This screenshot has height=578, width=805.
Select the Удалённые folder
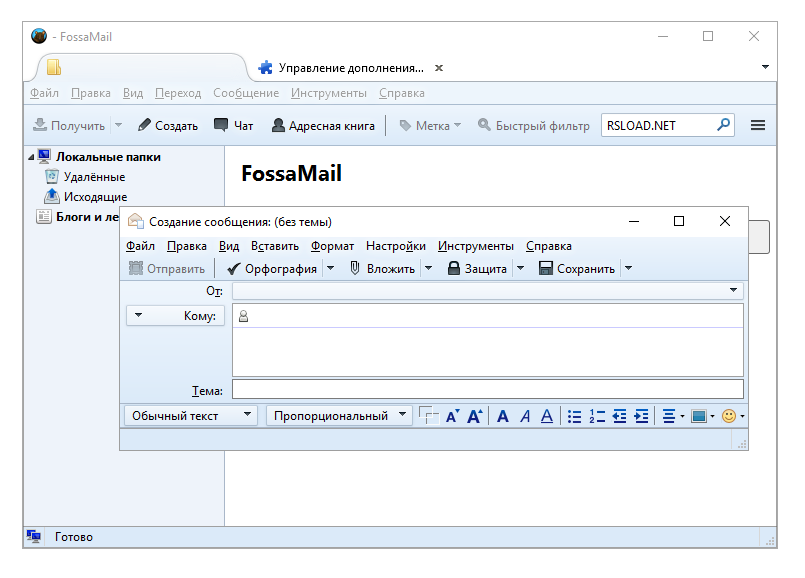point(94,177)
